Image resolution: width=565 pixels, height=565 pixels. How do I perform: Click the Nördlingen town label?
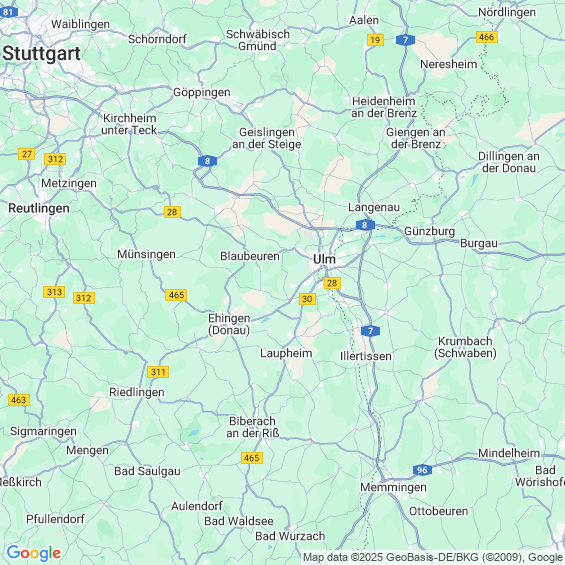click(x=507, y=12)
